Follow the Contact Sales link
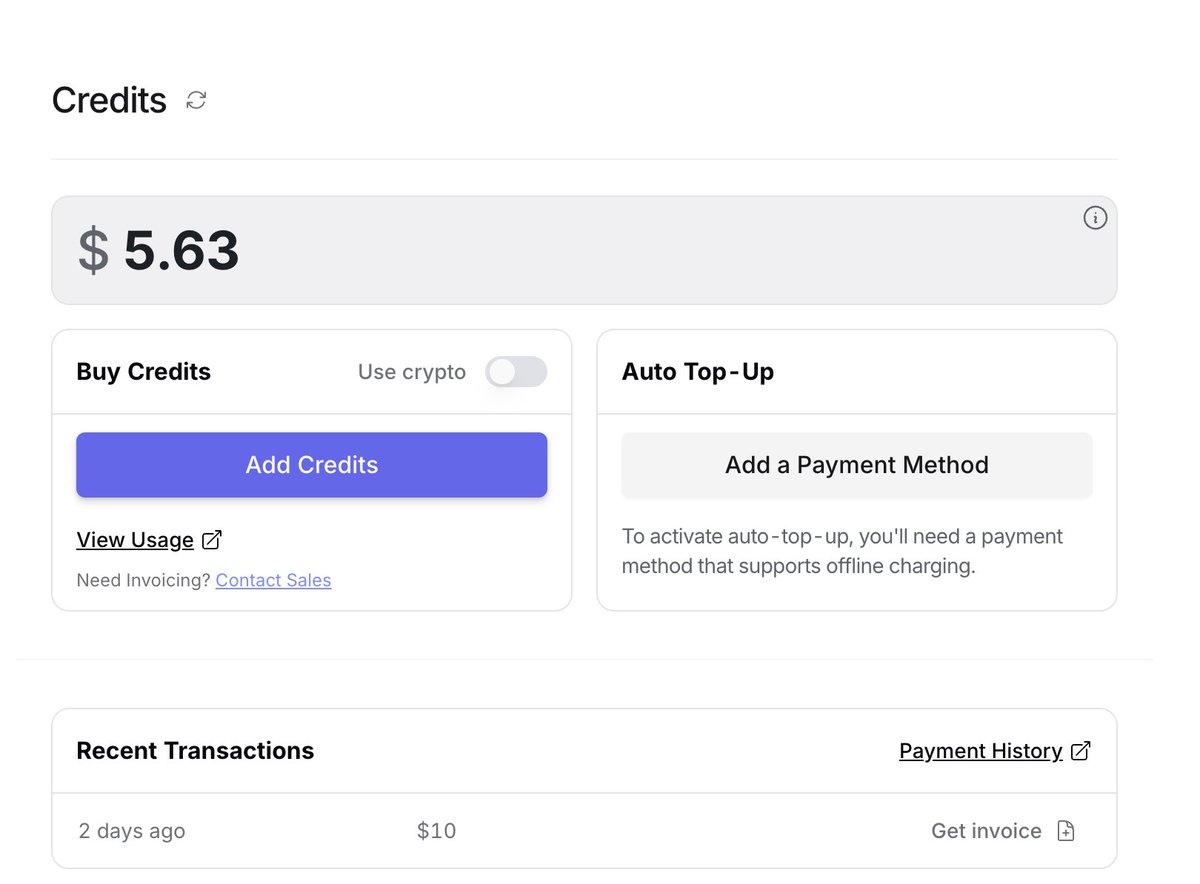This screenshot has height=884, width=1200. click(273, 580)
